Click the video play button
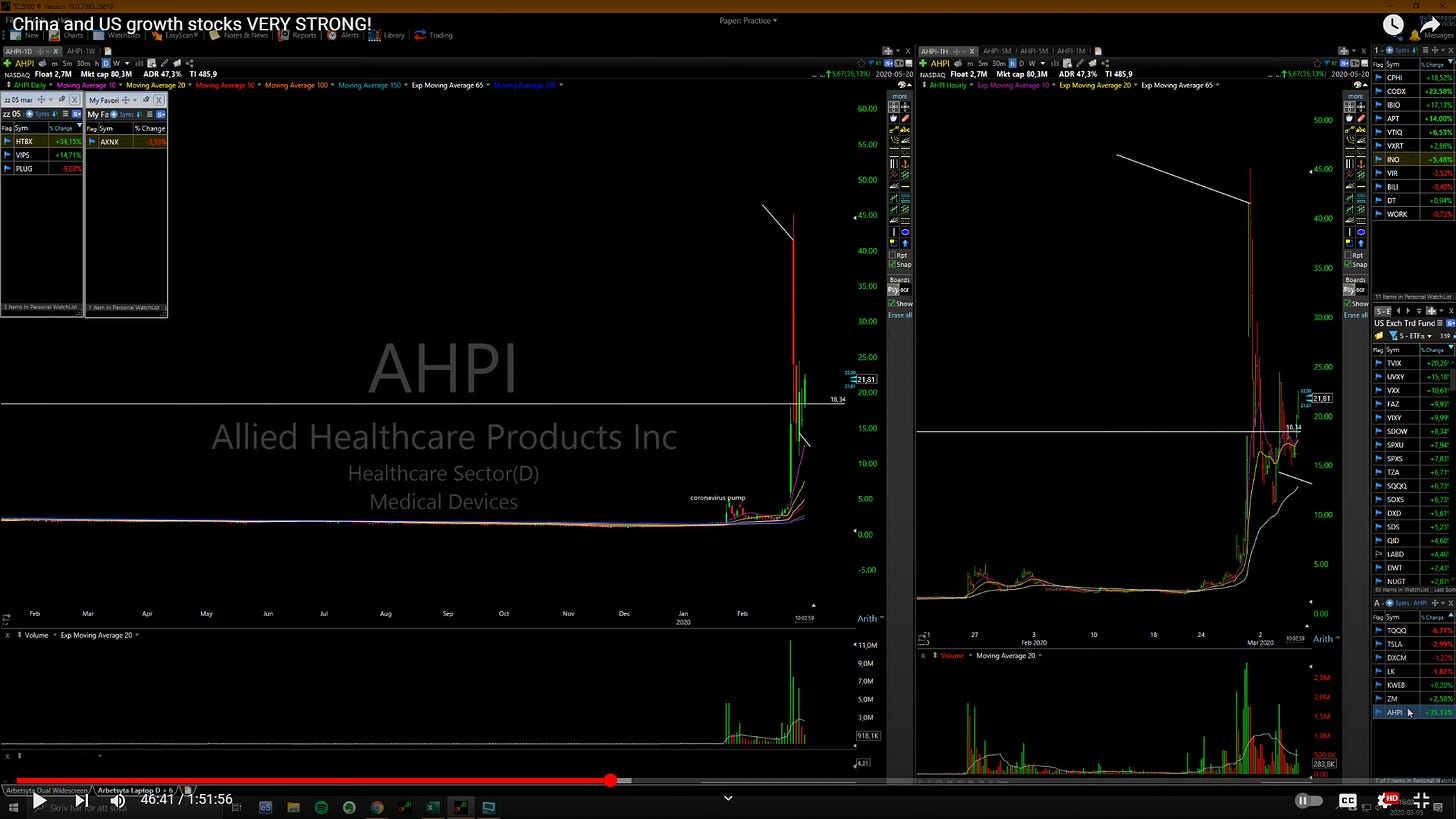Viewport: 1456px width, 819px height. point(38,800)
